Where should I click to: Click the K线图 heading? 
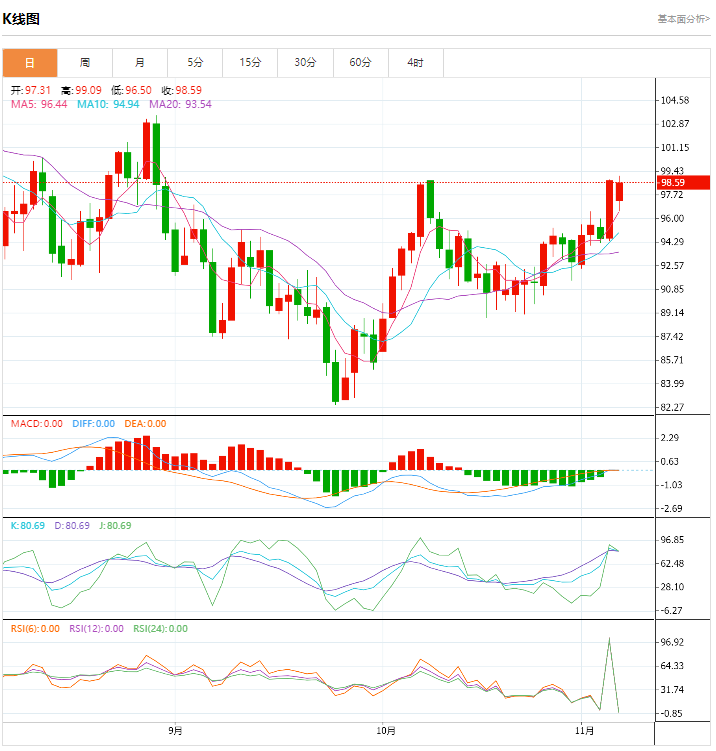(21, 19)
